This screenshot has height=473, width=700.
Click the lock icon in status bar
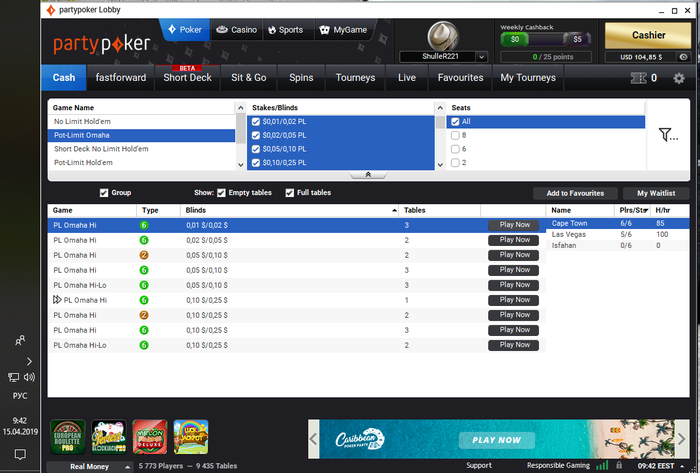coord(619,465)
